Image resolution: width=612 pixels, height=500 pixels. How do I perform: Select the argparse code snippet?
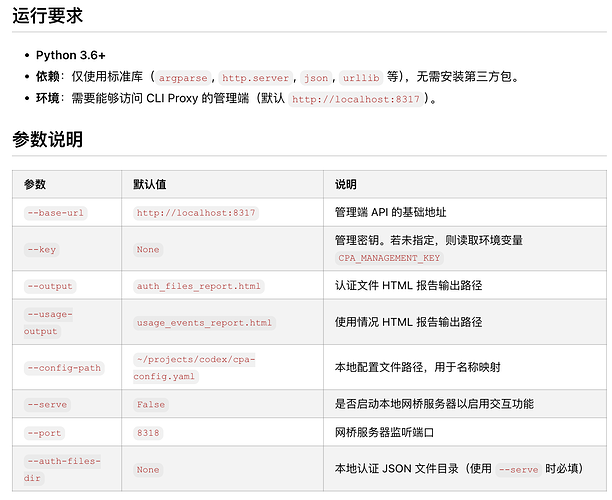tap(183, 78)
